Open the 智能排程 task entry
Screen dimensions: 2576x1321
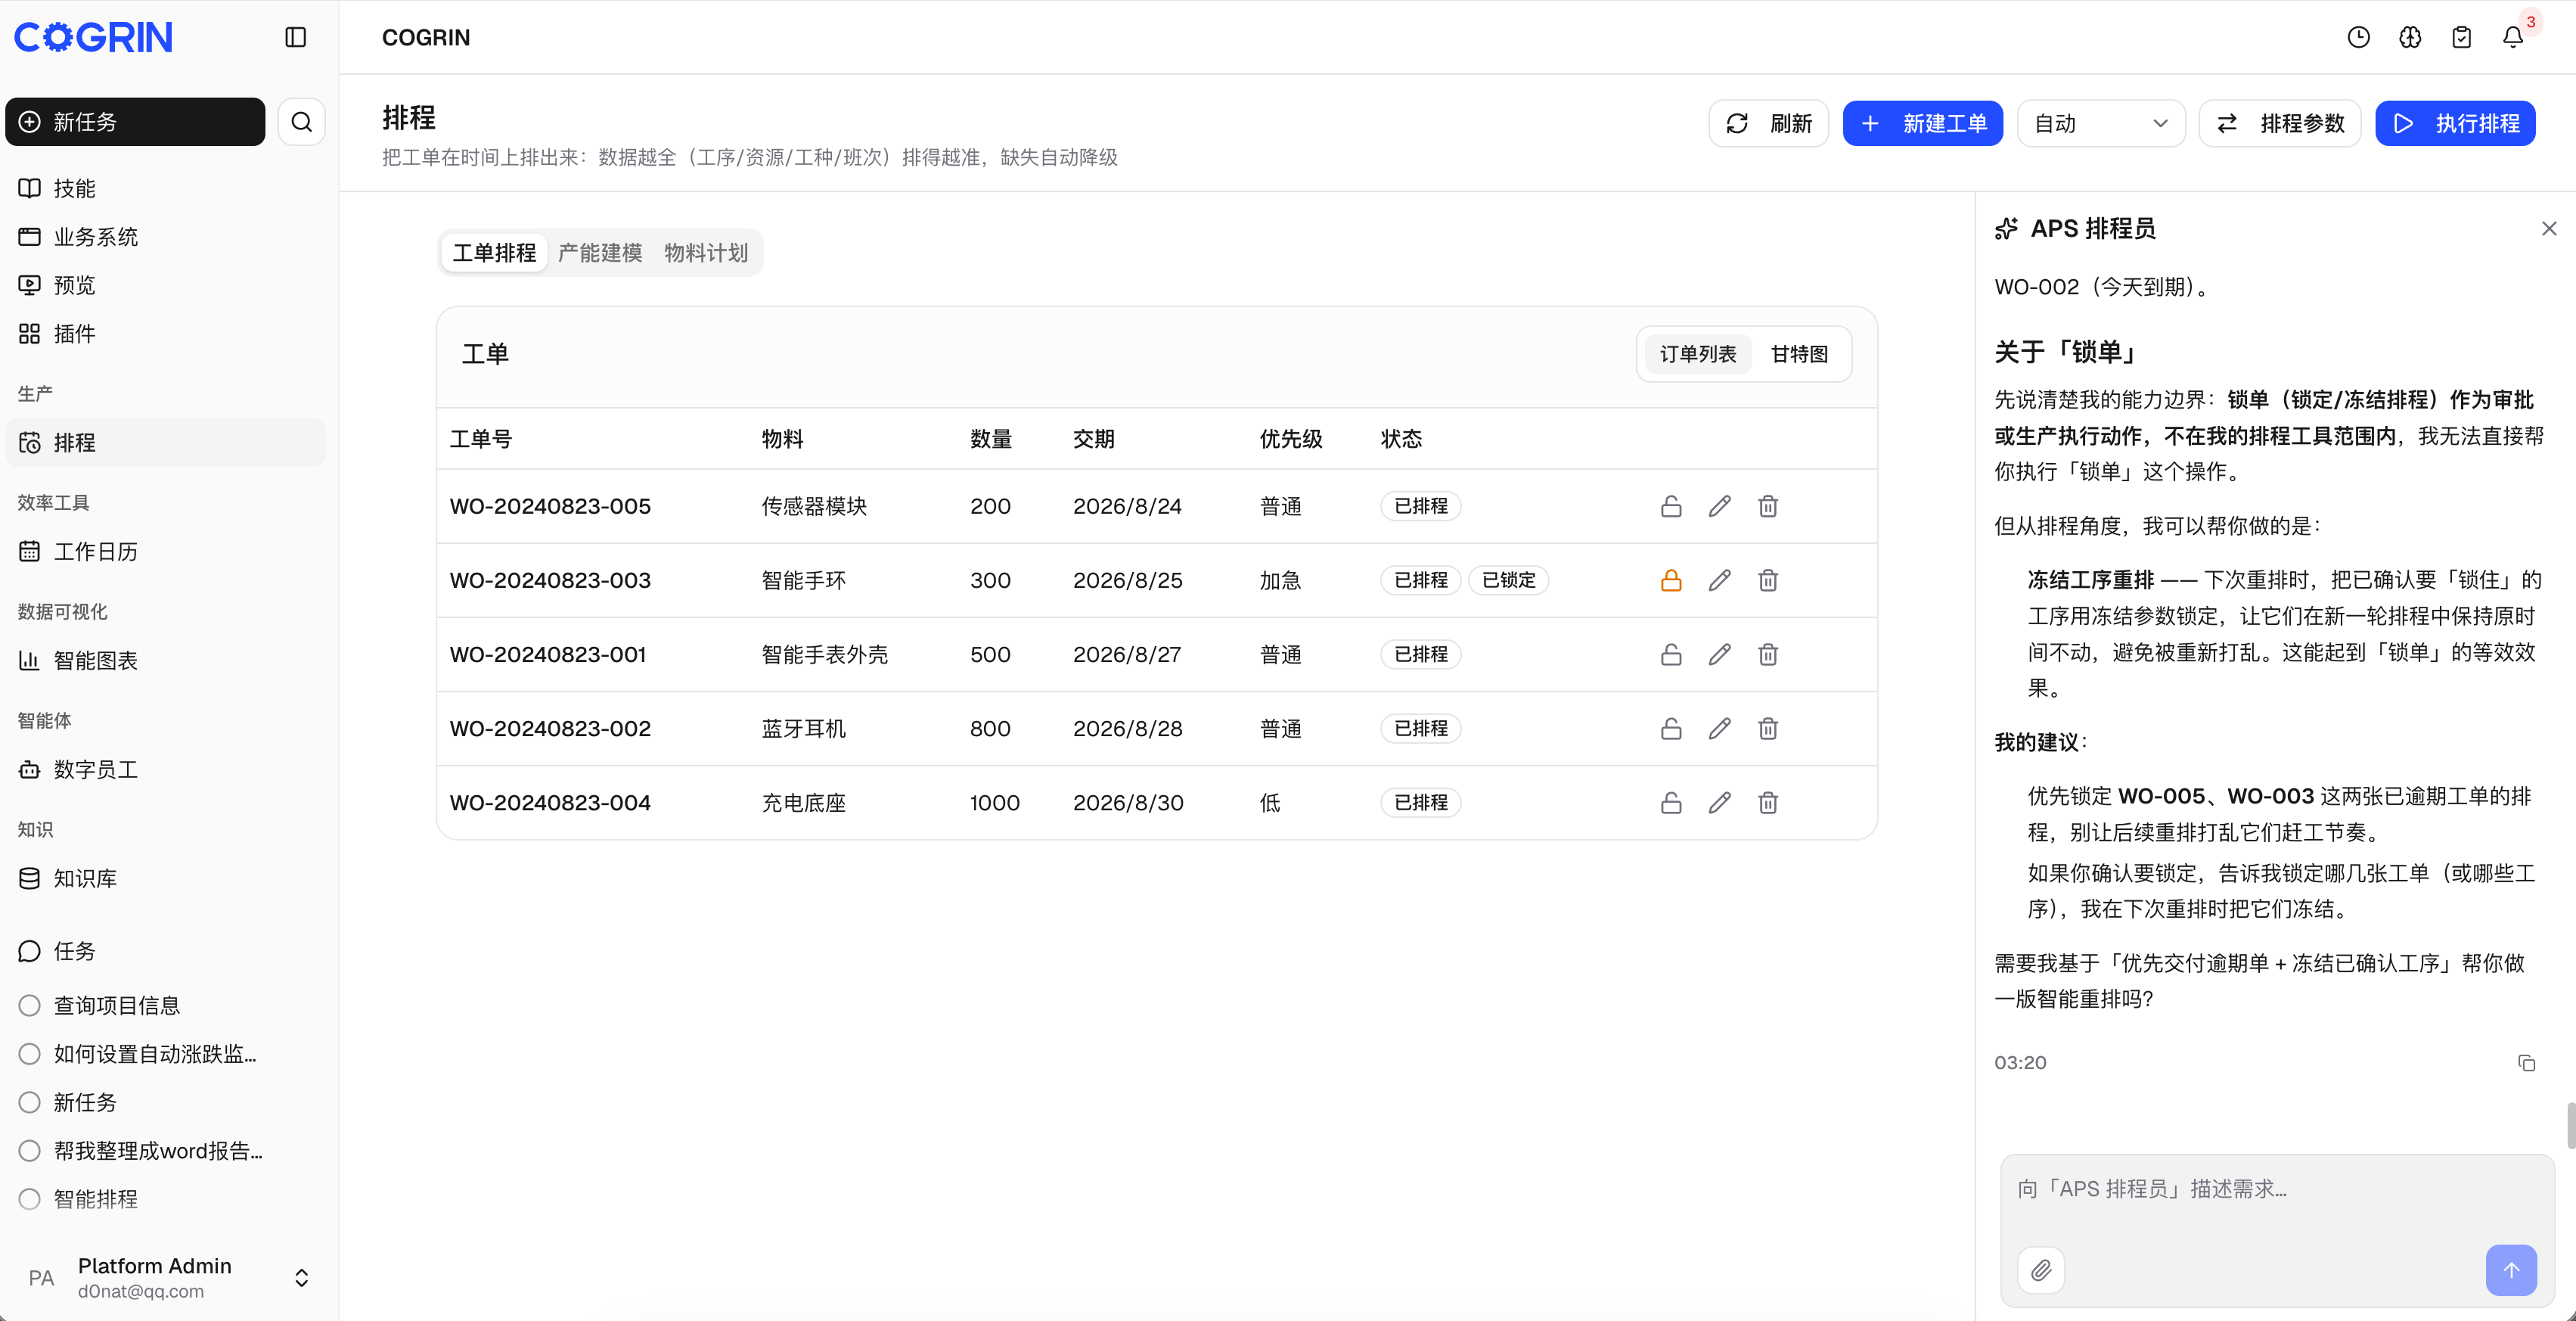[x=165, y=1199]
